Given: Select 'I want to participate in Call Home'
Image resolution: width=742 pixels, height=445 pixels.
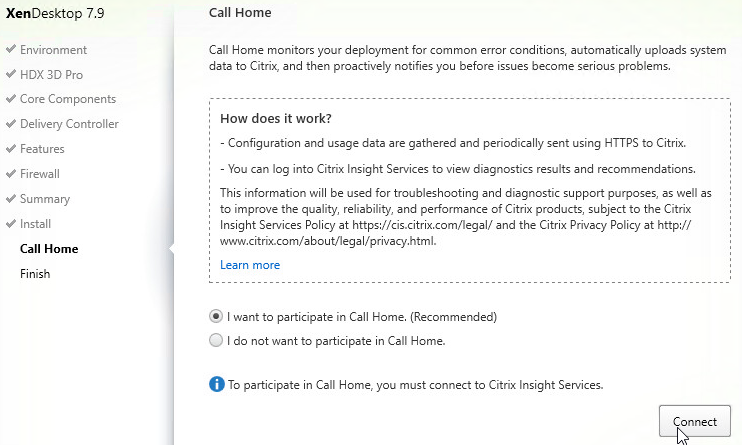Looking at the screenshot, I should (216, 316).
